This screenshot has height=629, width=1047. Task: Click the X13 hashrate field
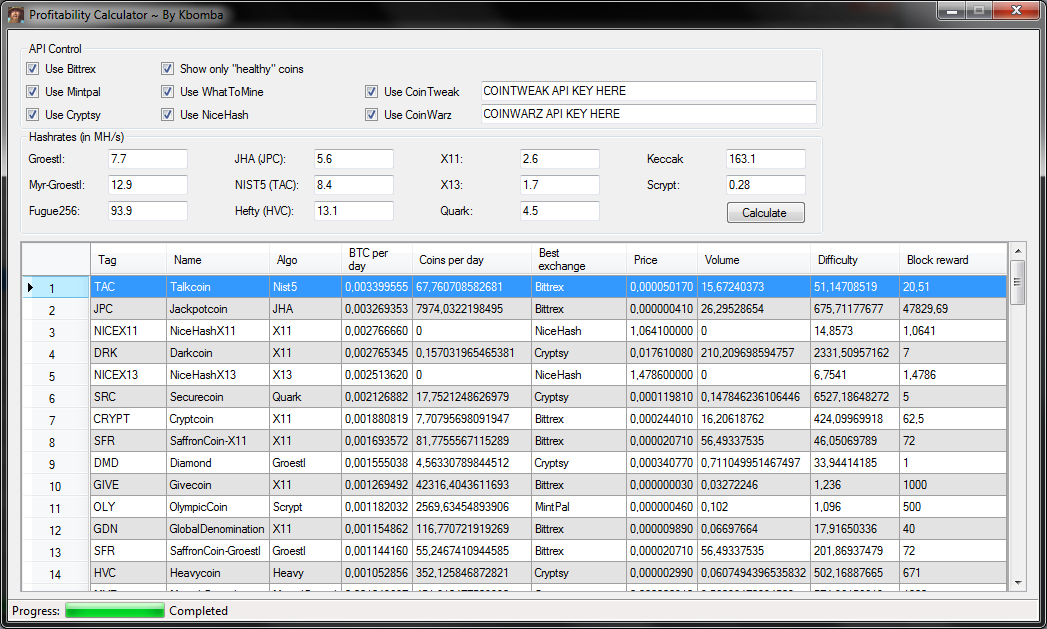(560, 185)
